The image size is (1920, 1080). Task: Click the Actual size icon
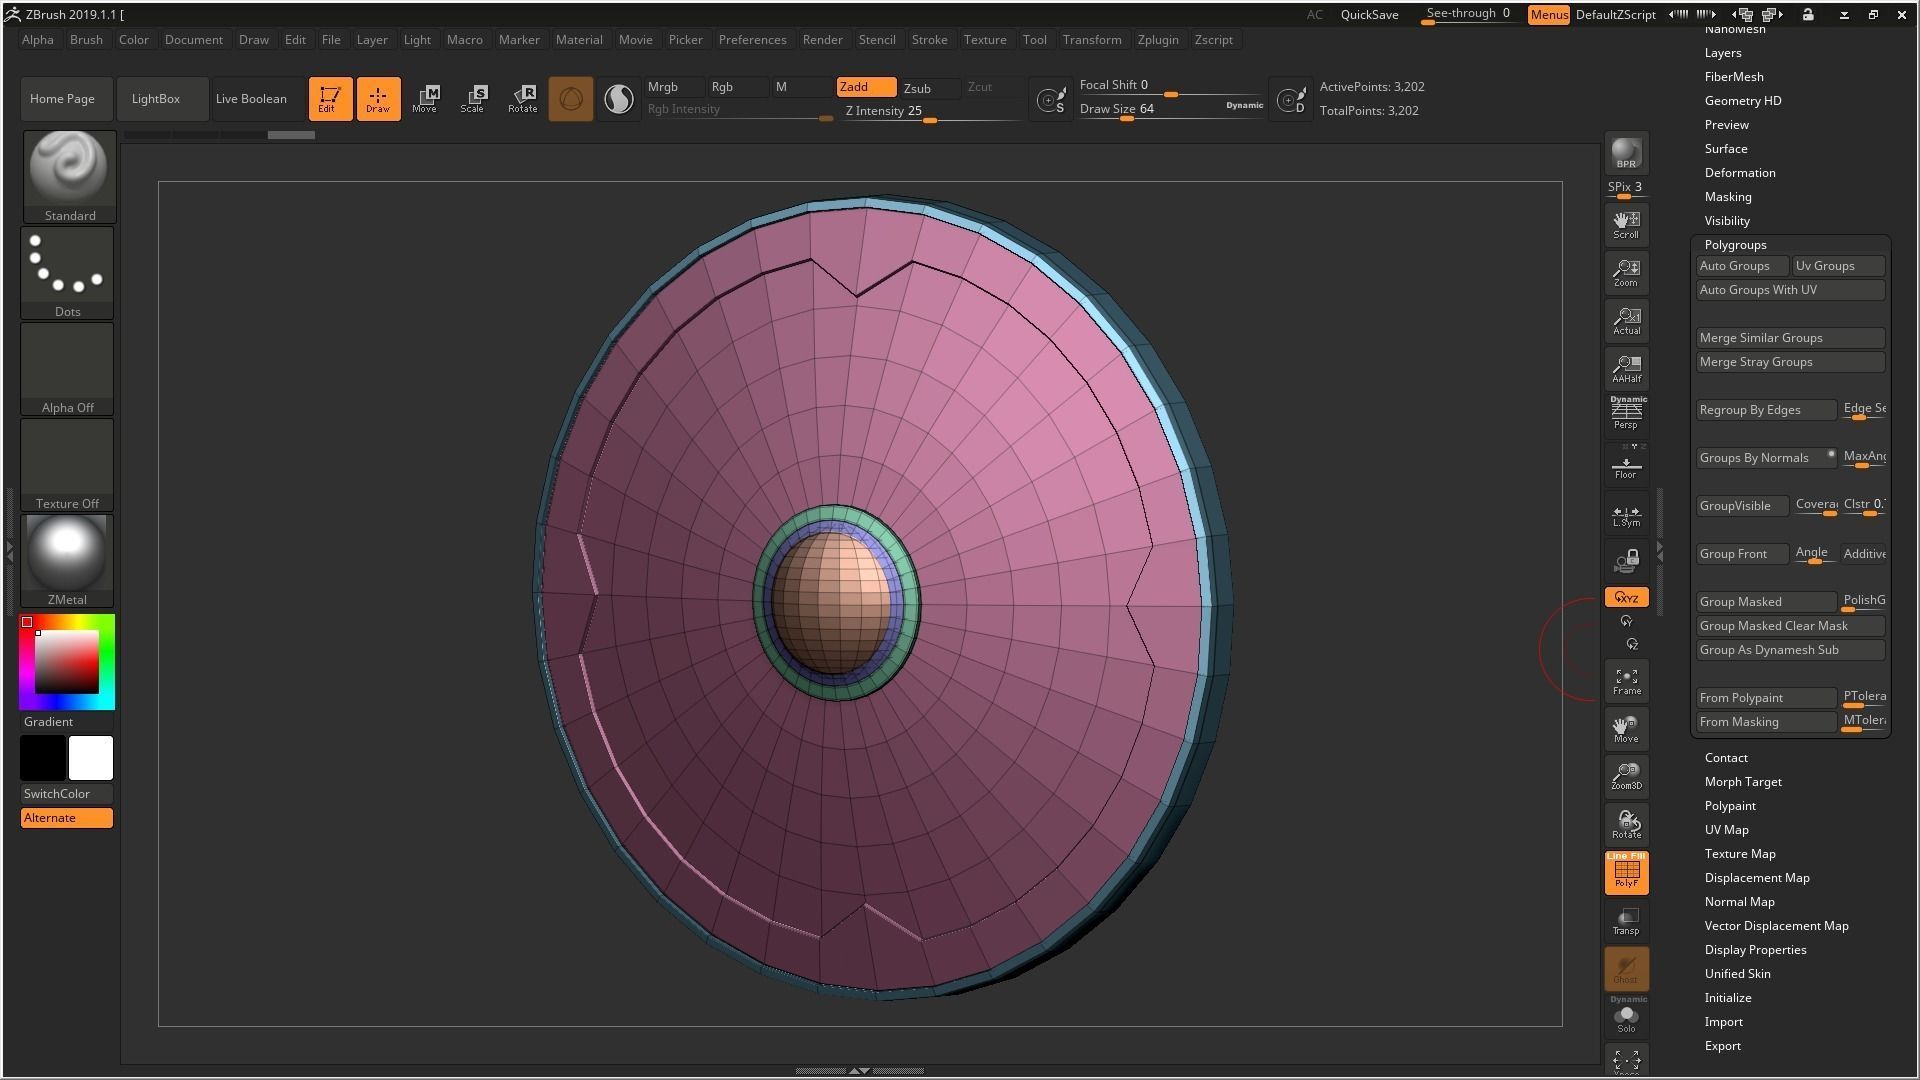(1626, 320)
